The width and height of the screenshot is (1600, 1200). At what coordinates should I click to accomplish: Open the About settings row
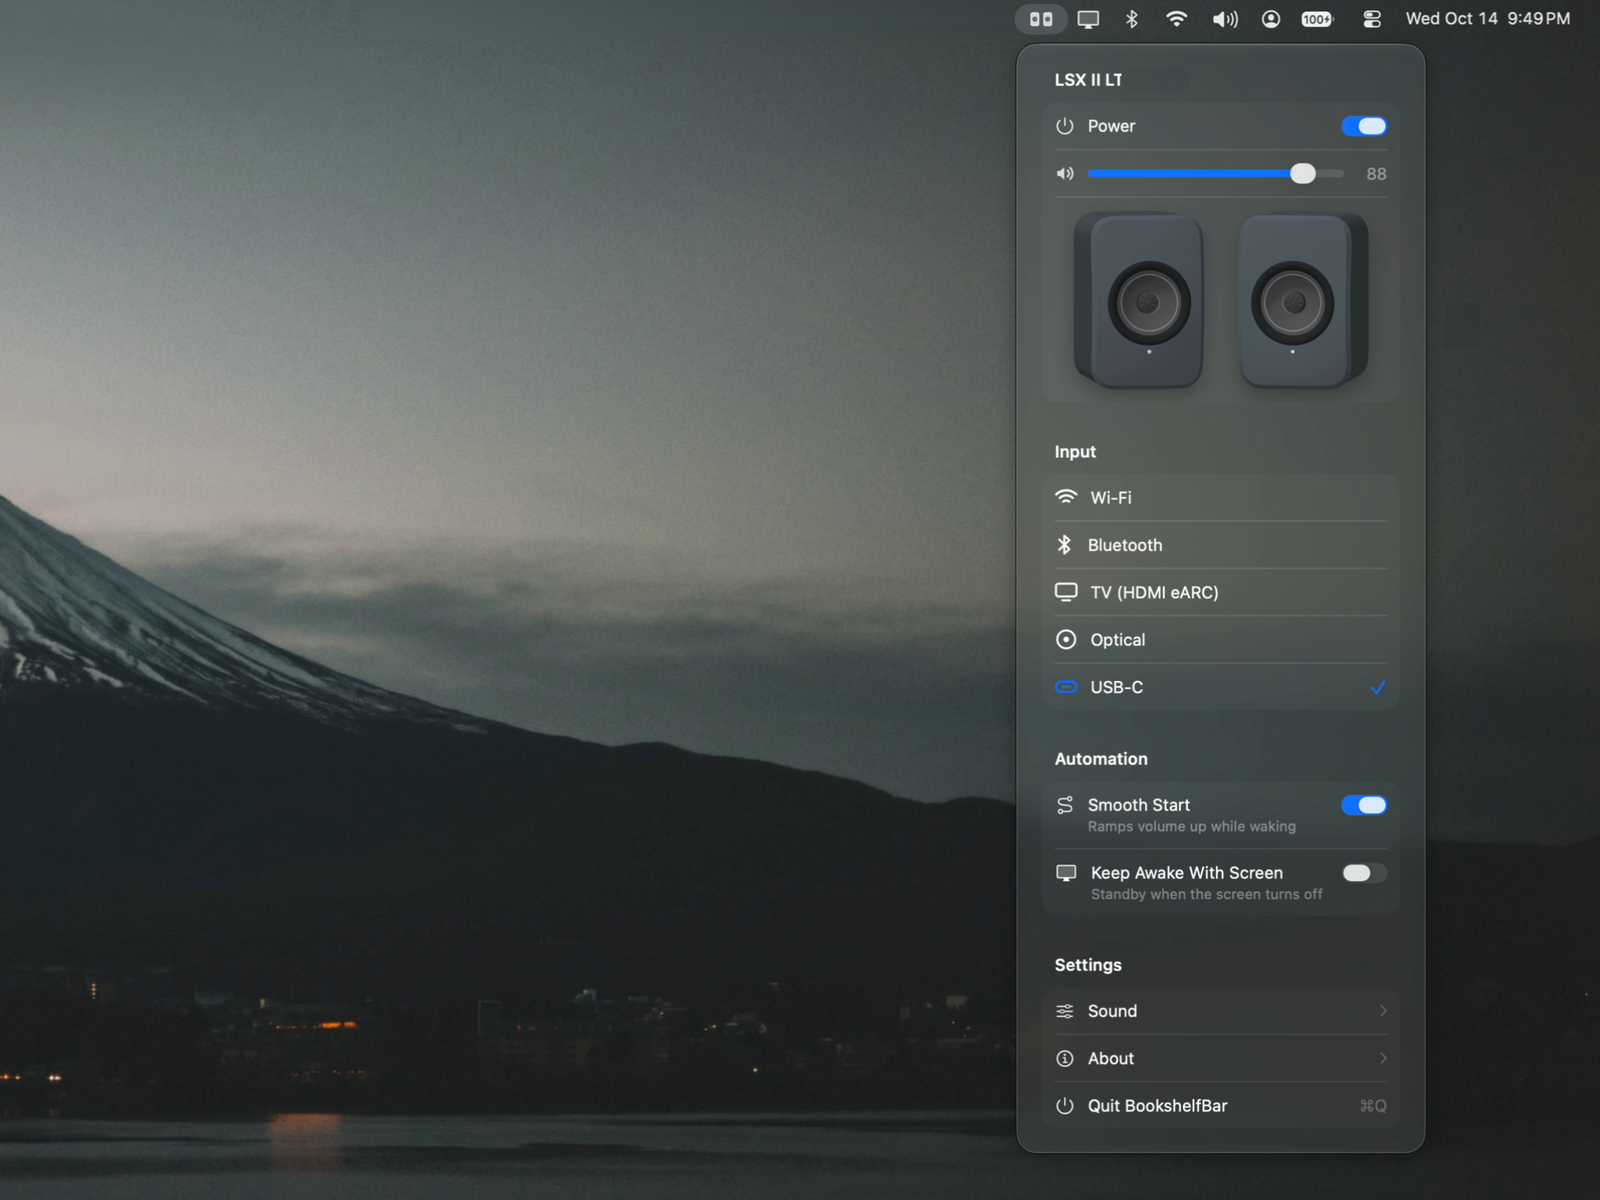pos(1220,1058)
